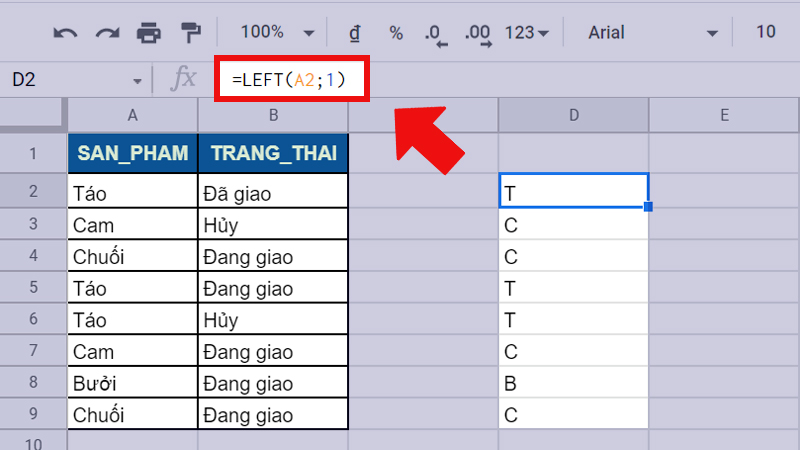Viewport: 800px width, 450px height.
Task: Select row 5 header
Action: coord(33,288)
